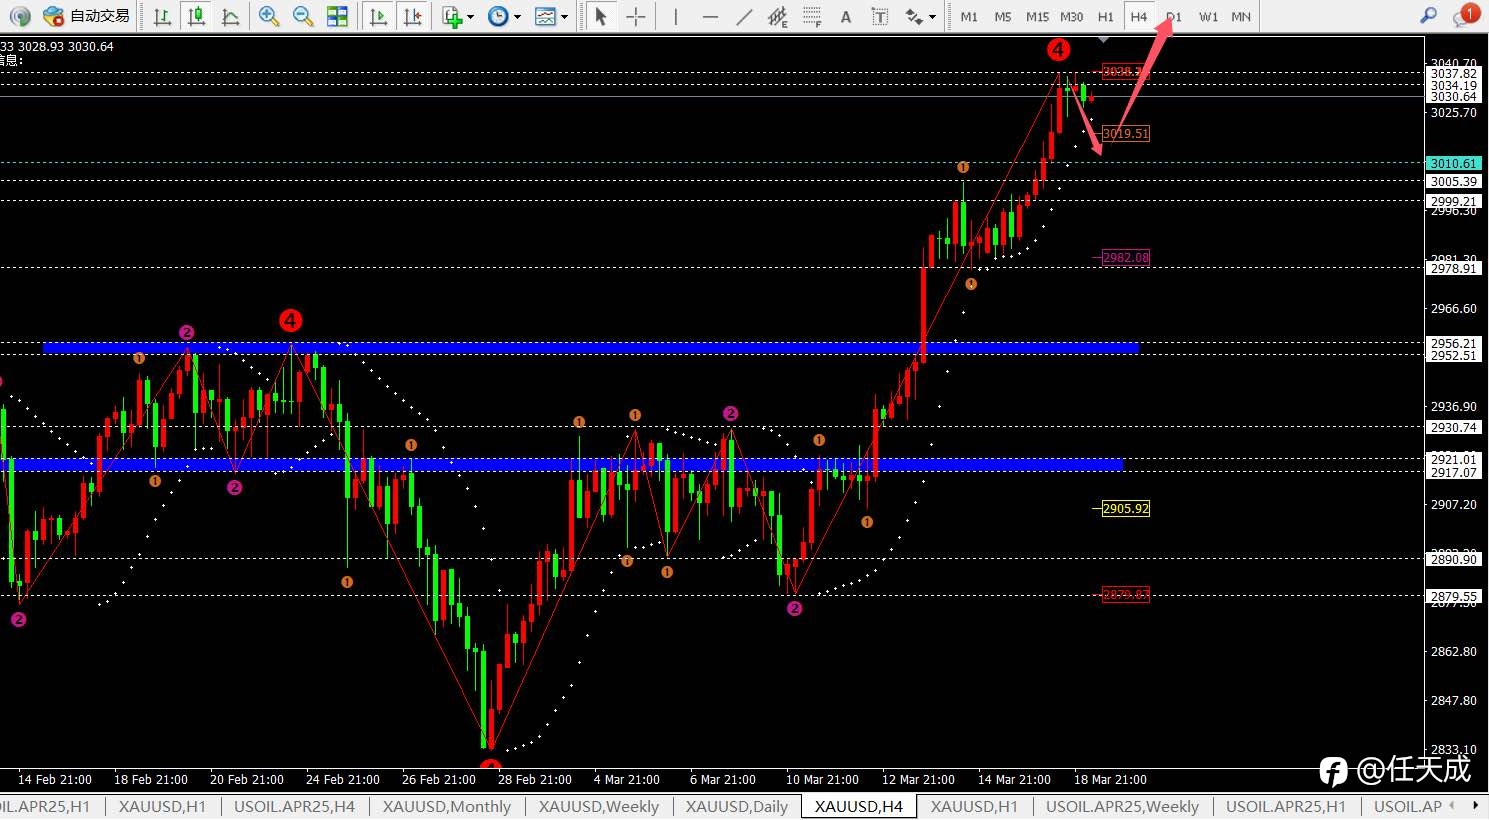Switch chart to M1 timeframe
Image resolution: width=1489 pixels, height=820 pixels.
(x=969, y=17)
